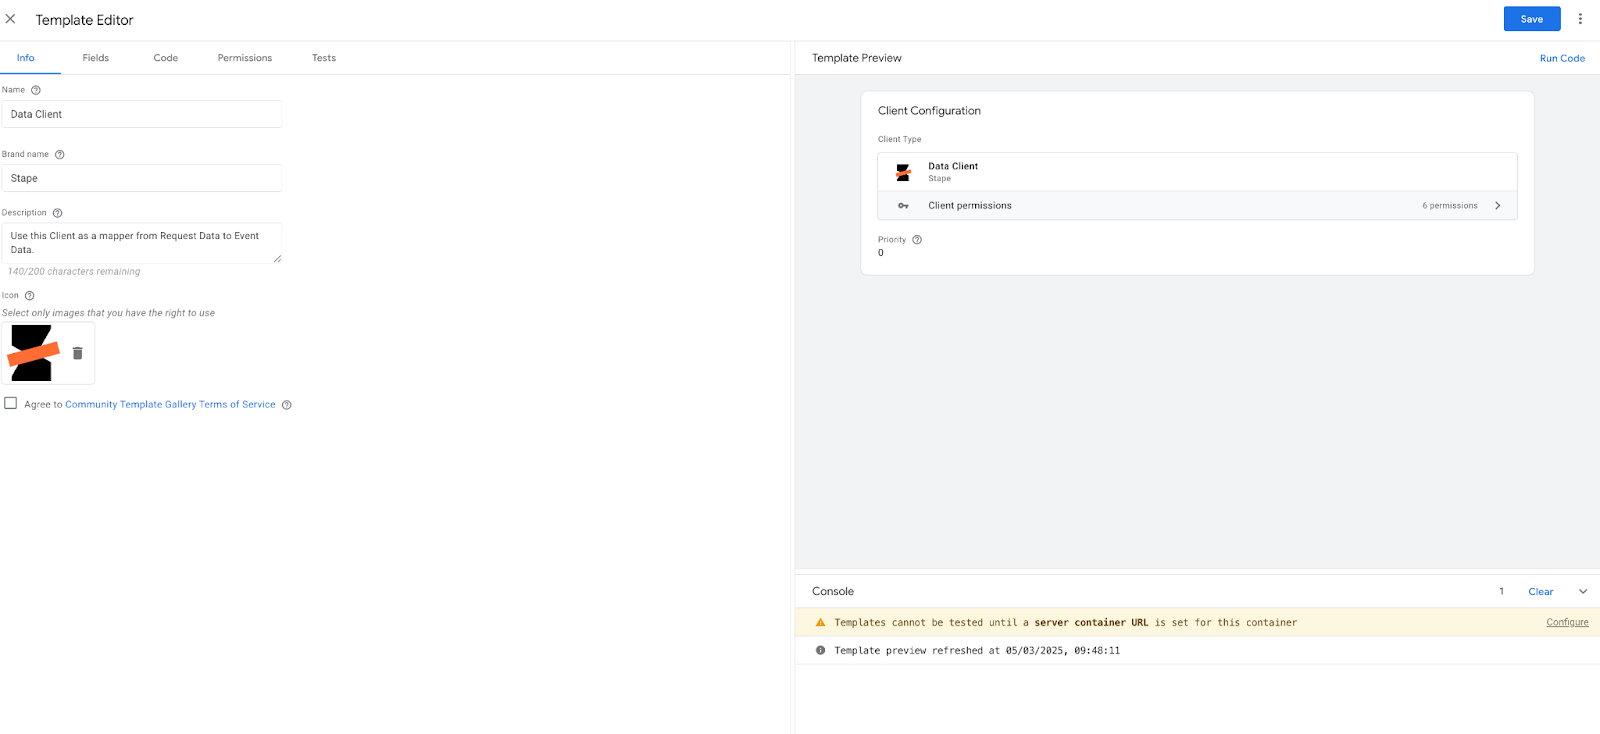
Task: Expand the Client permissions row chevron
Action: (x=1497, y=206)
